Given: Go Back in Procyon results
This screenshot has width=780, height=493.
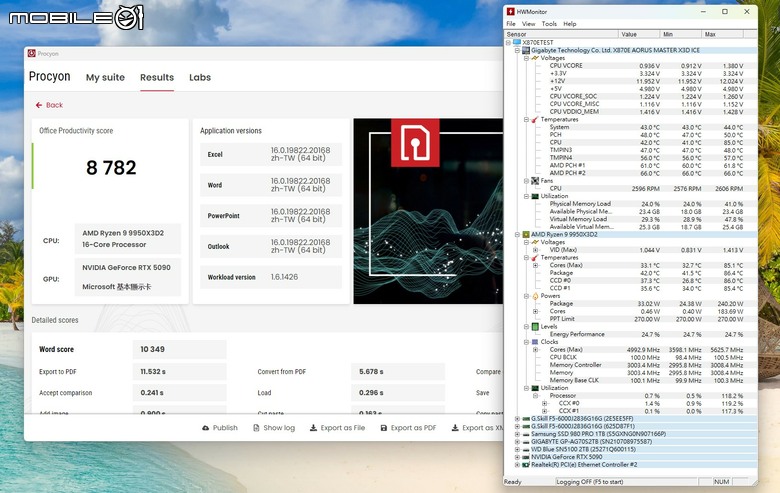Looking at the screenshot, I should pos(49,105).
